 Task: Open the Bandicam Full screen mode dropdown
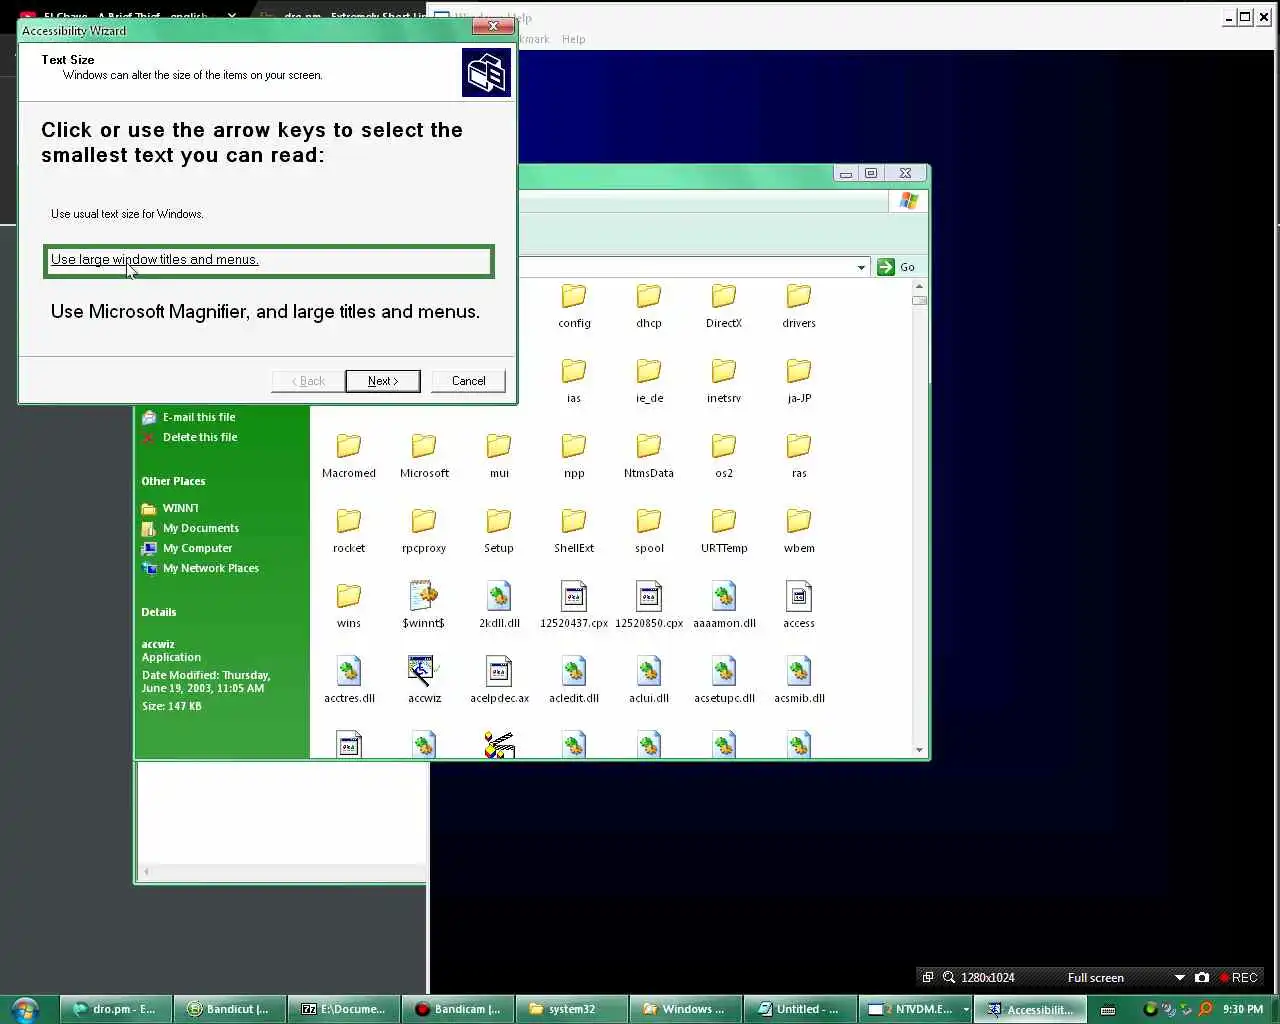(x=1180, y=977)
